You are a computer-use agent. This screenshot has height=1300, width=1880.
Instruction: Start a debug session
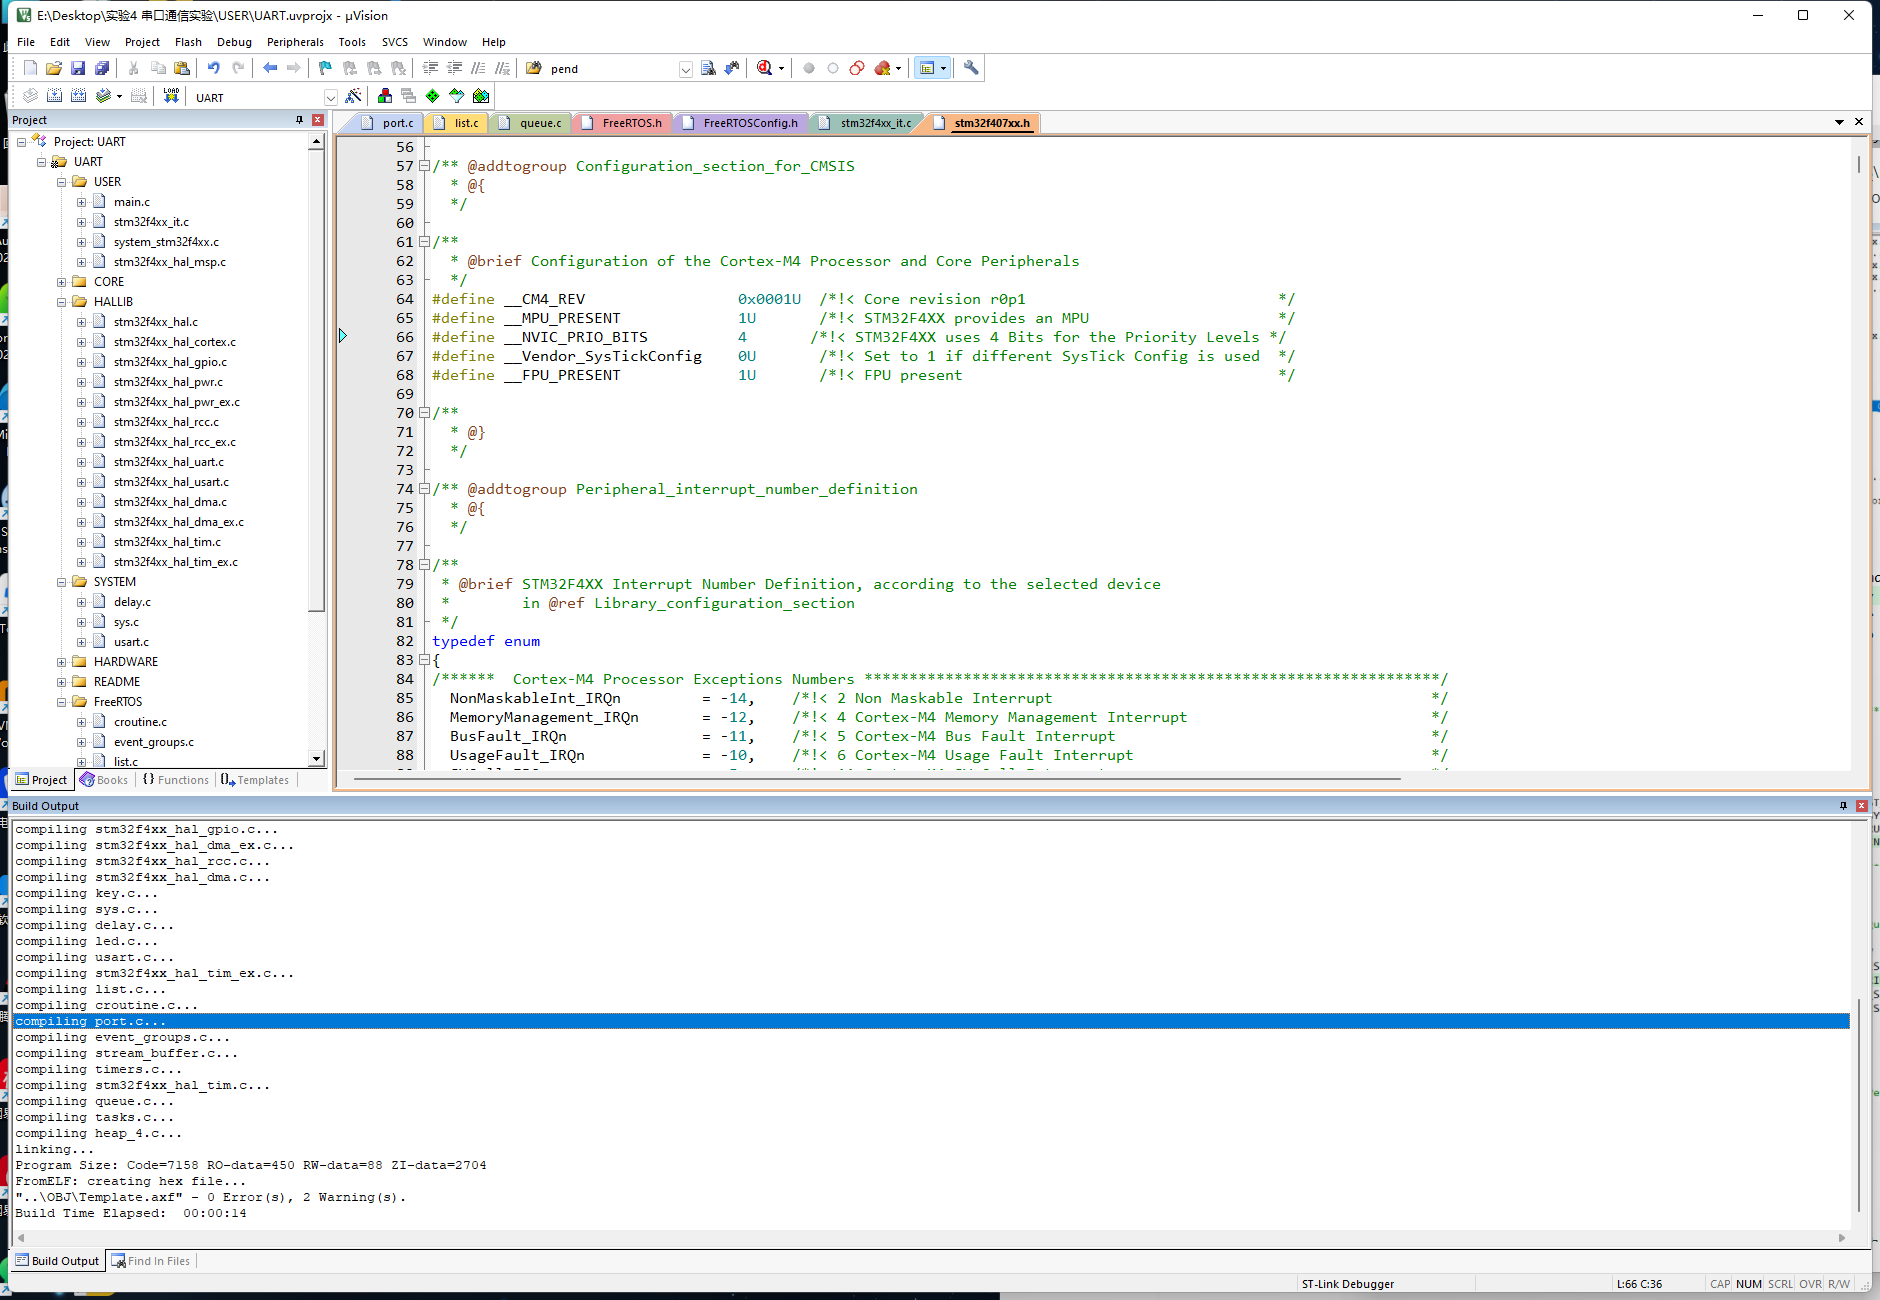click(x=765, y=68)
